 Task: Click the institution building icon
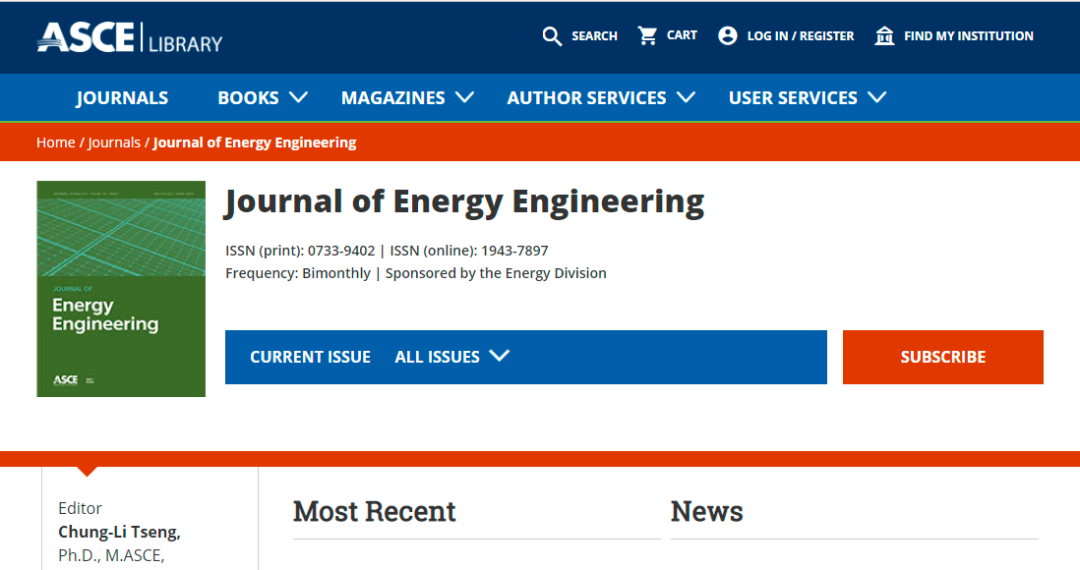coord(885,36)
